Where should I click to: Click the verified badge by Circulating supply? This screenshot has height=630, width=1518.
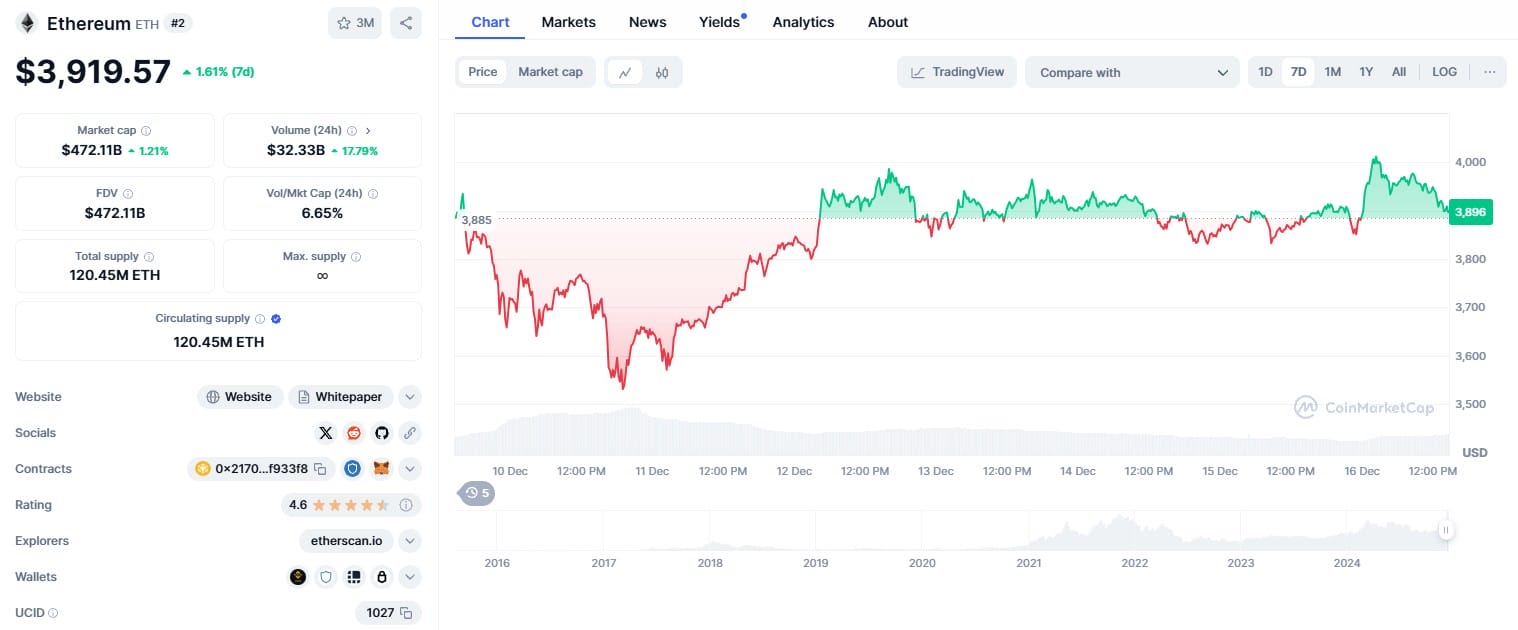coord(276,319)
